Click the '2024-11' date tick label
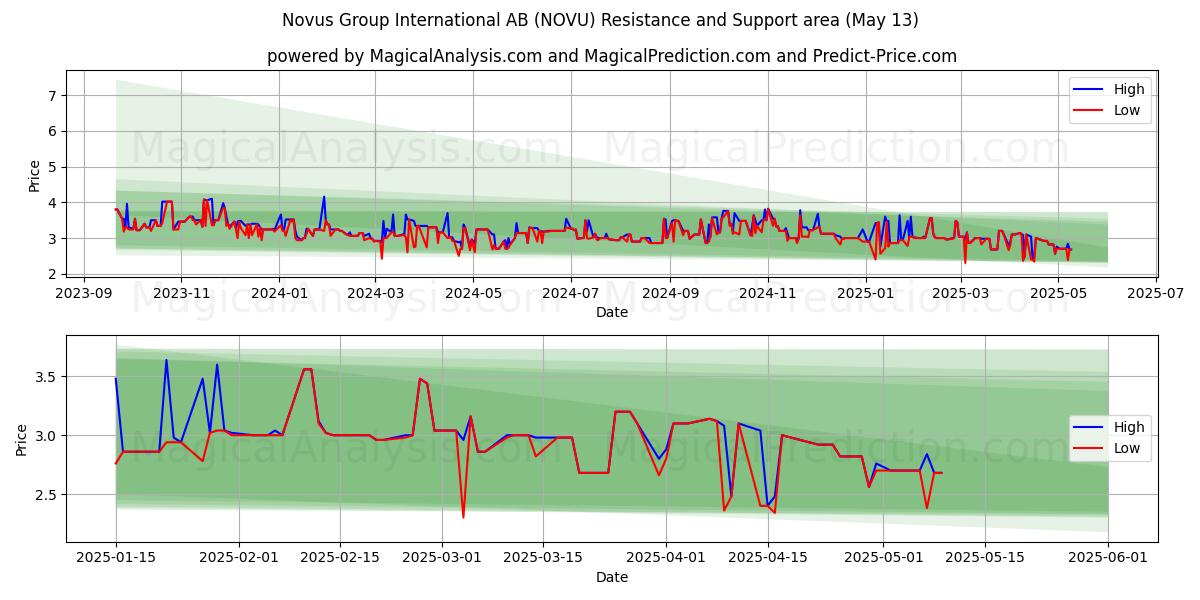 [x=768, y=293]
